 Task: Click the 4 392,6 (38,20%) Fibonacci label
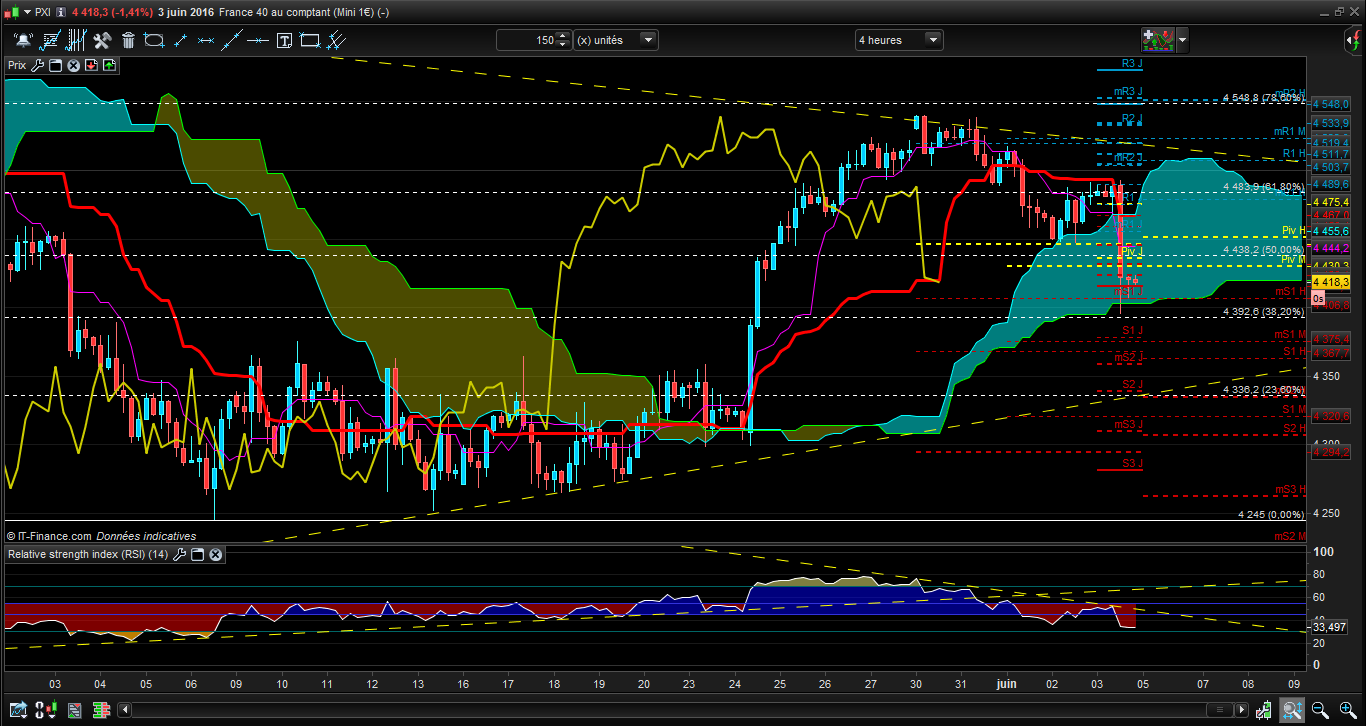pos(1262,312)
